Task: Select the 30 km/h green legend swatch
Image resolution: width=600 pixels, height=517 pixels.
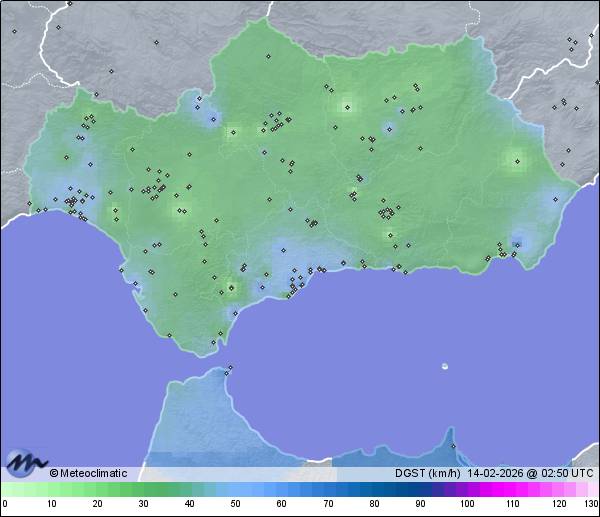Action: coord(143,489)
